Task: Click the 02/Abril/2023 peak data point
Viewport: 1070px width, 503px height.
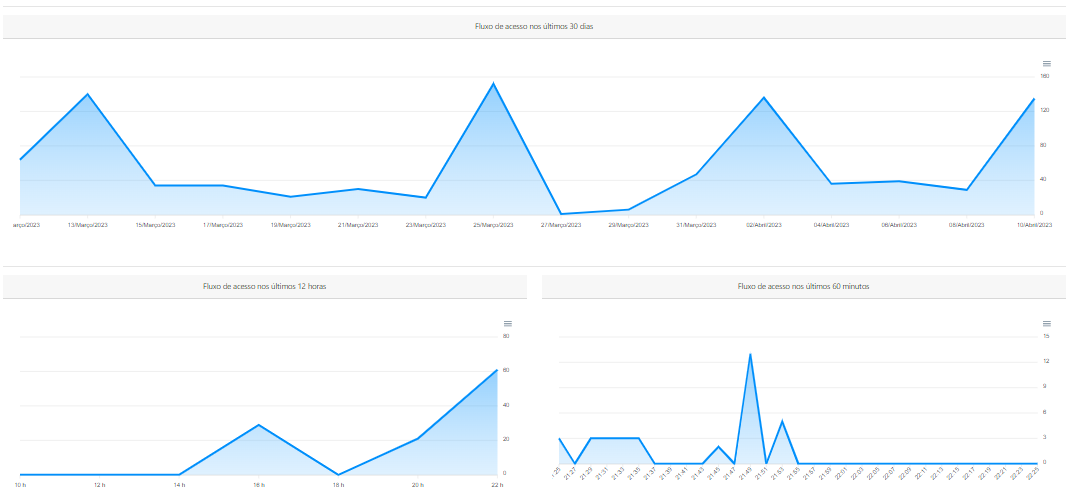Action: point(764,97)
